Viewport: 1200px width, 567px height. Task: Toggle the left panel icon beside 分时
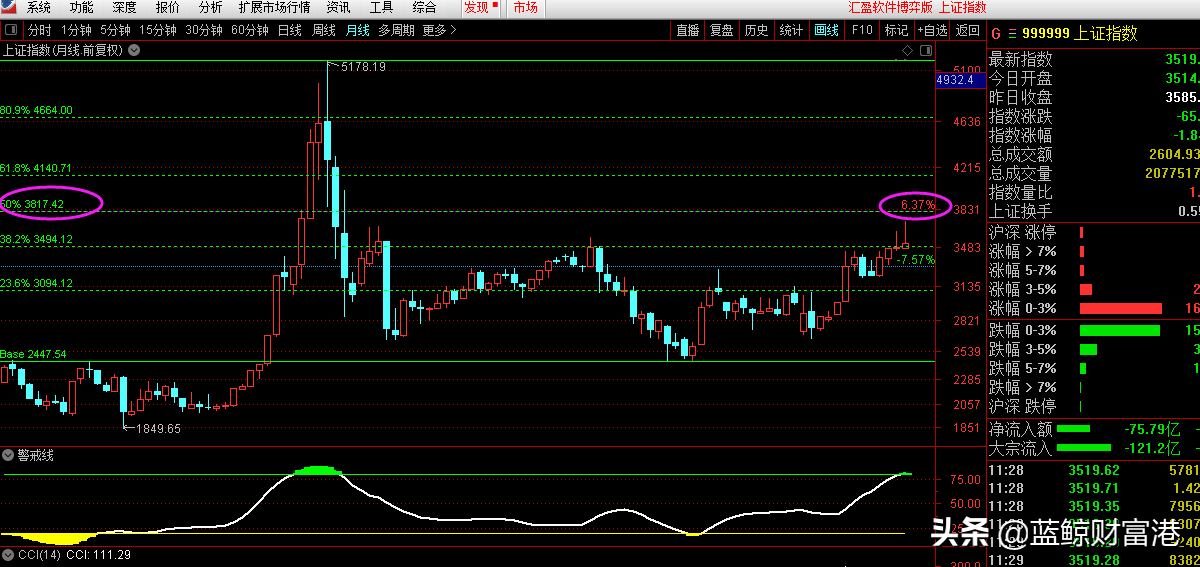(12, 30)
